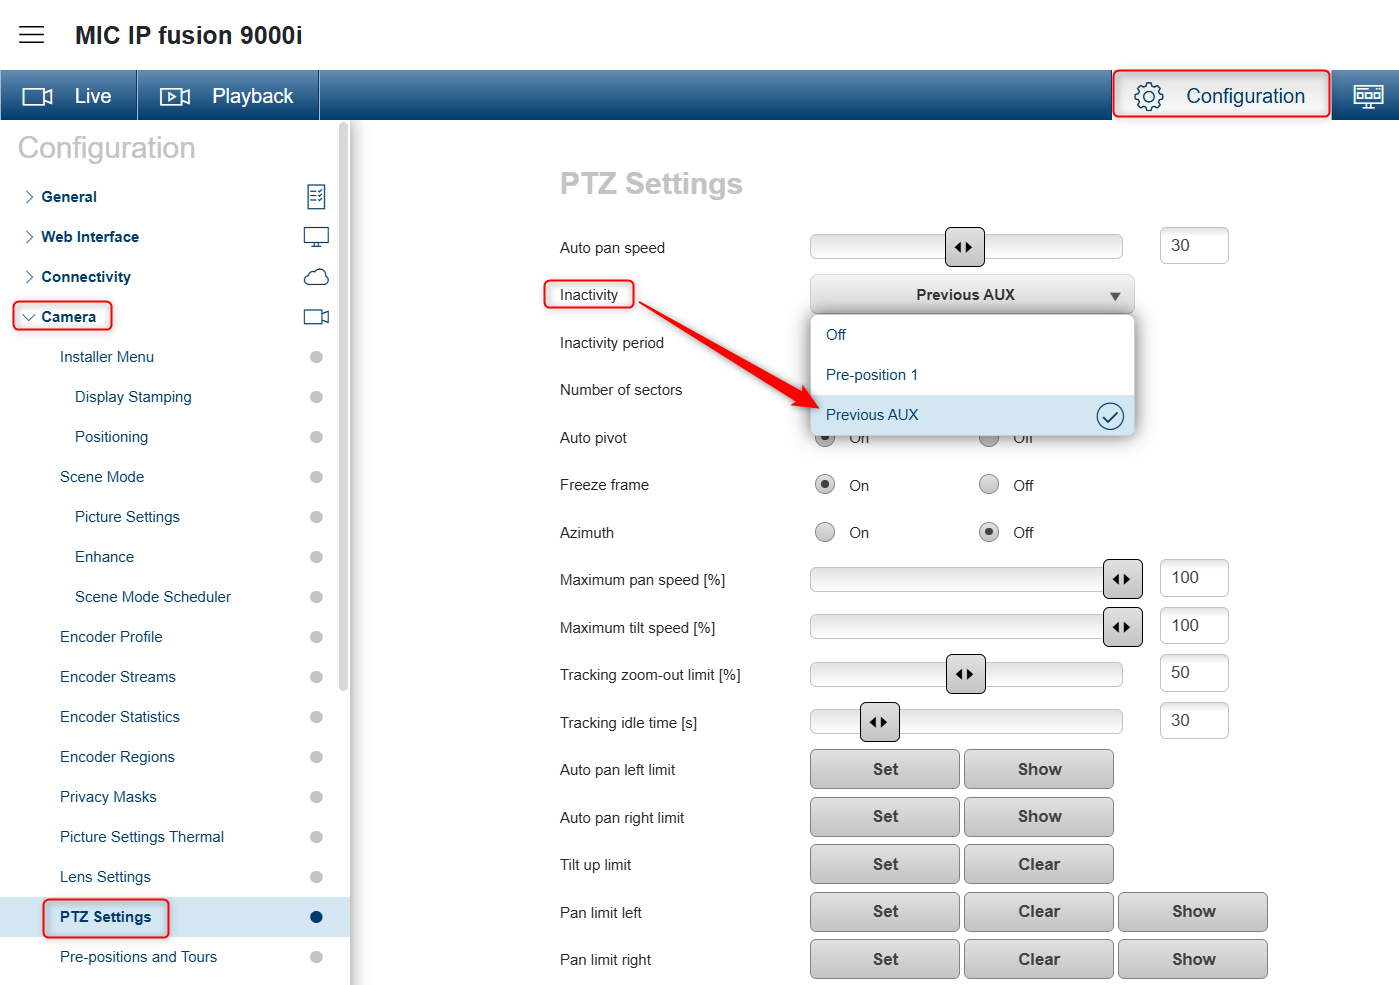The height and width of the screenshot is (985, 1399).
Task: Choose Off in the Inactivity dropdown list
Action: click(x=972, y=335)
